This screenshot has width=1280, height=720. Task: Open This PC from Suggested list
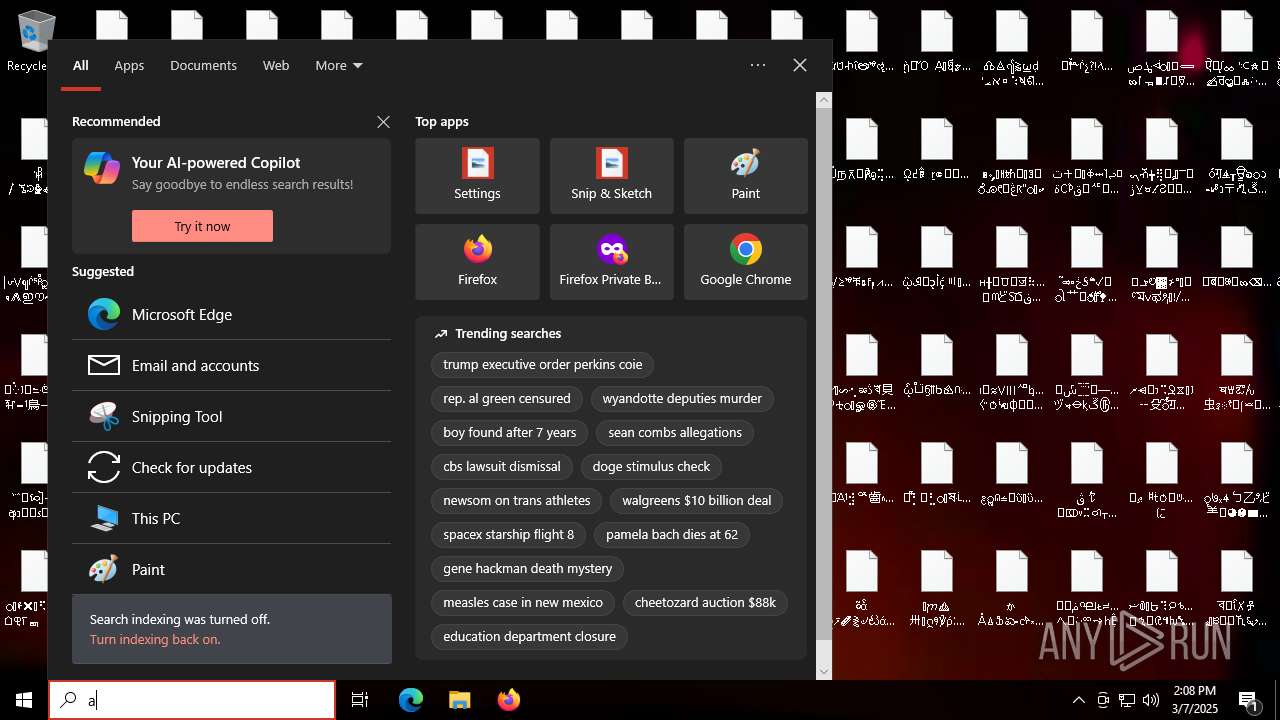point(231,518)
